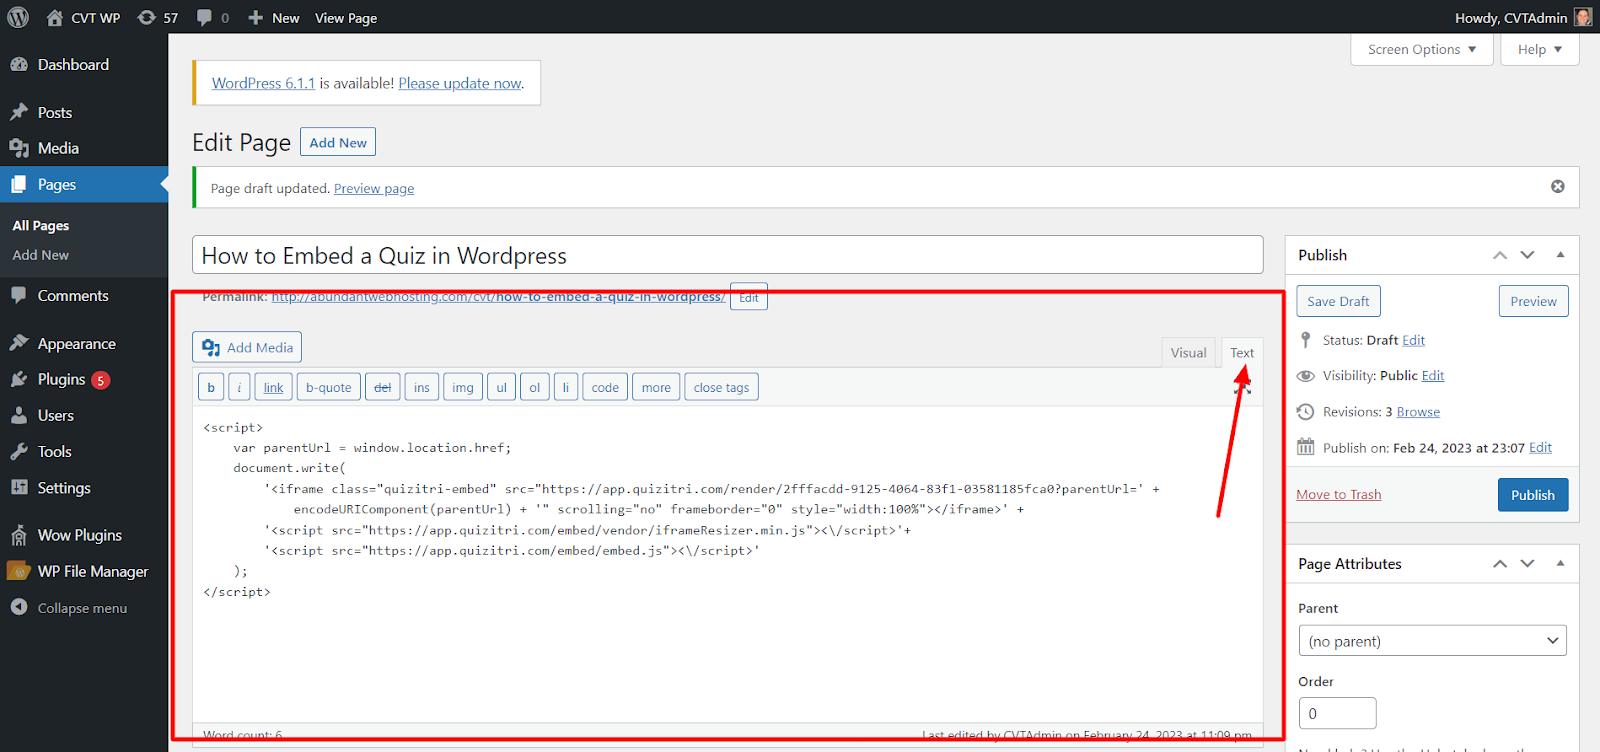Click the CVTAdmin avatar image
Image resolution: width=1600 pixels, height=752 pixels.
tap(1583, 17)
